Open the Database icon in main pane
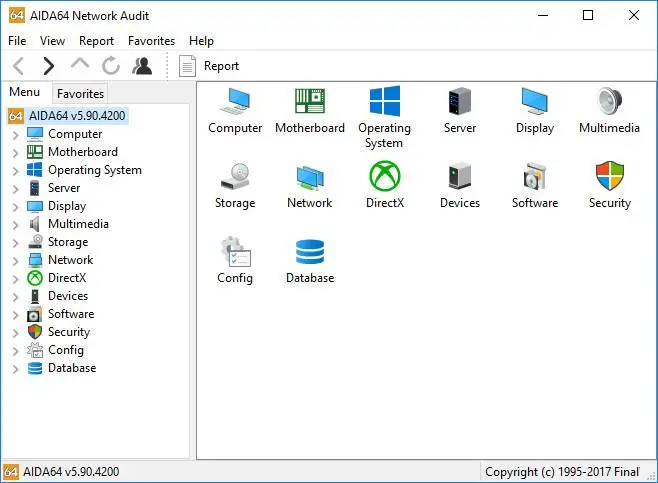This screenshot has height=483, width=658. pyautogui.click(x=310, y=252)
